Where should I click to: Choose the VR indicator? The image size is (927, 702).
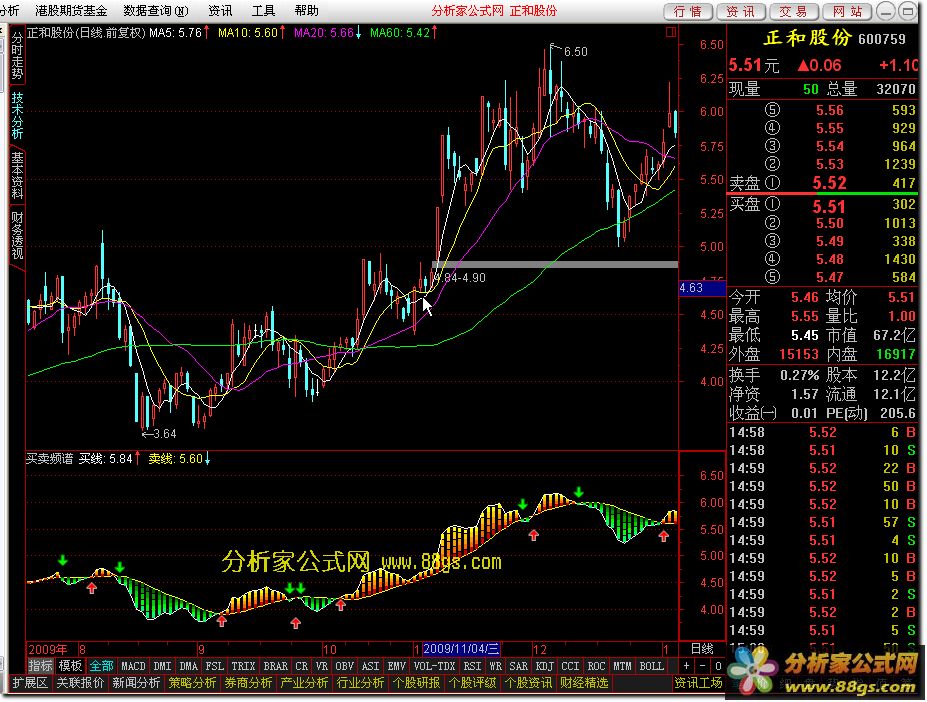coord(322,666)
